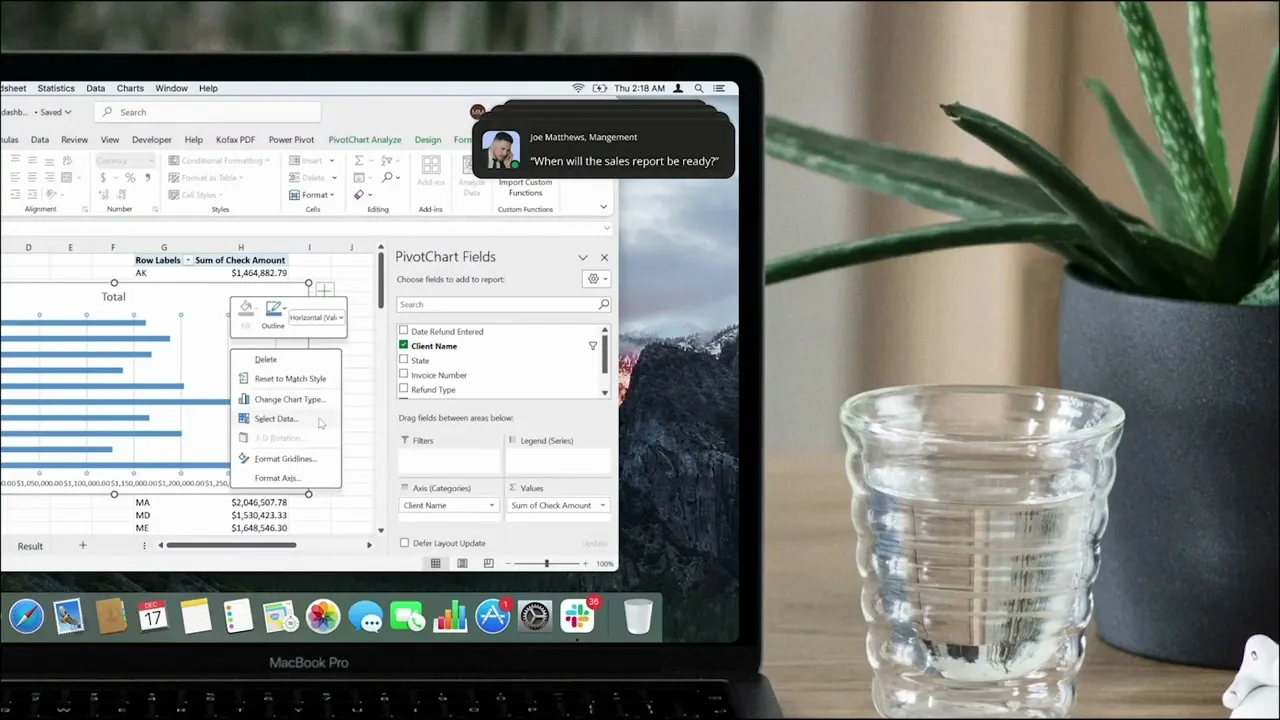Click the field search magnifier icon
The height and width of the screenshot is (720, 1280).
(603, 304)
